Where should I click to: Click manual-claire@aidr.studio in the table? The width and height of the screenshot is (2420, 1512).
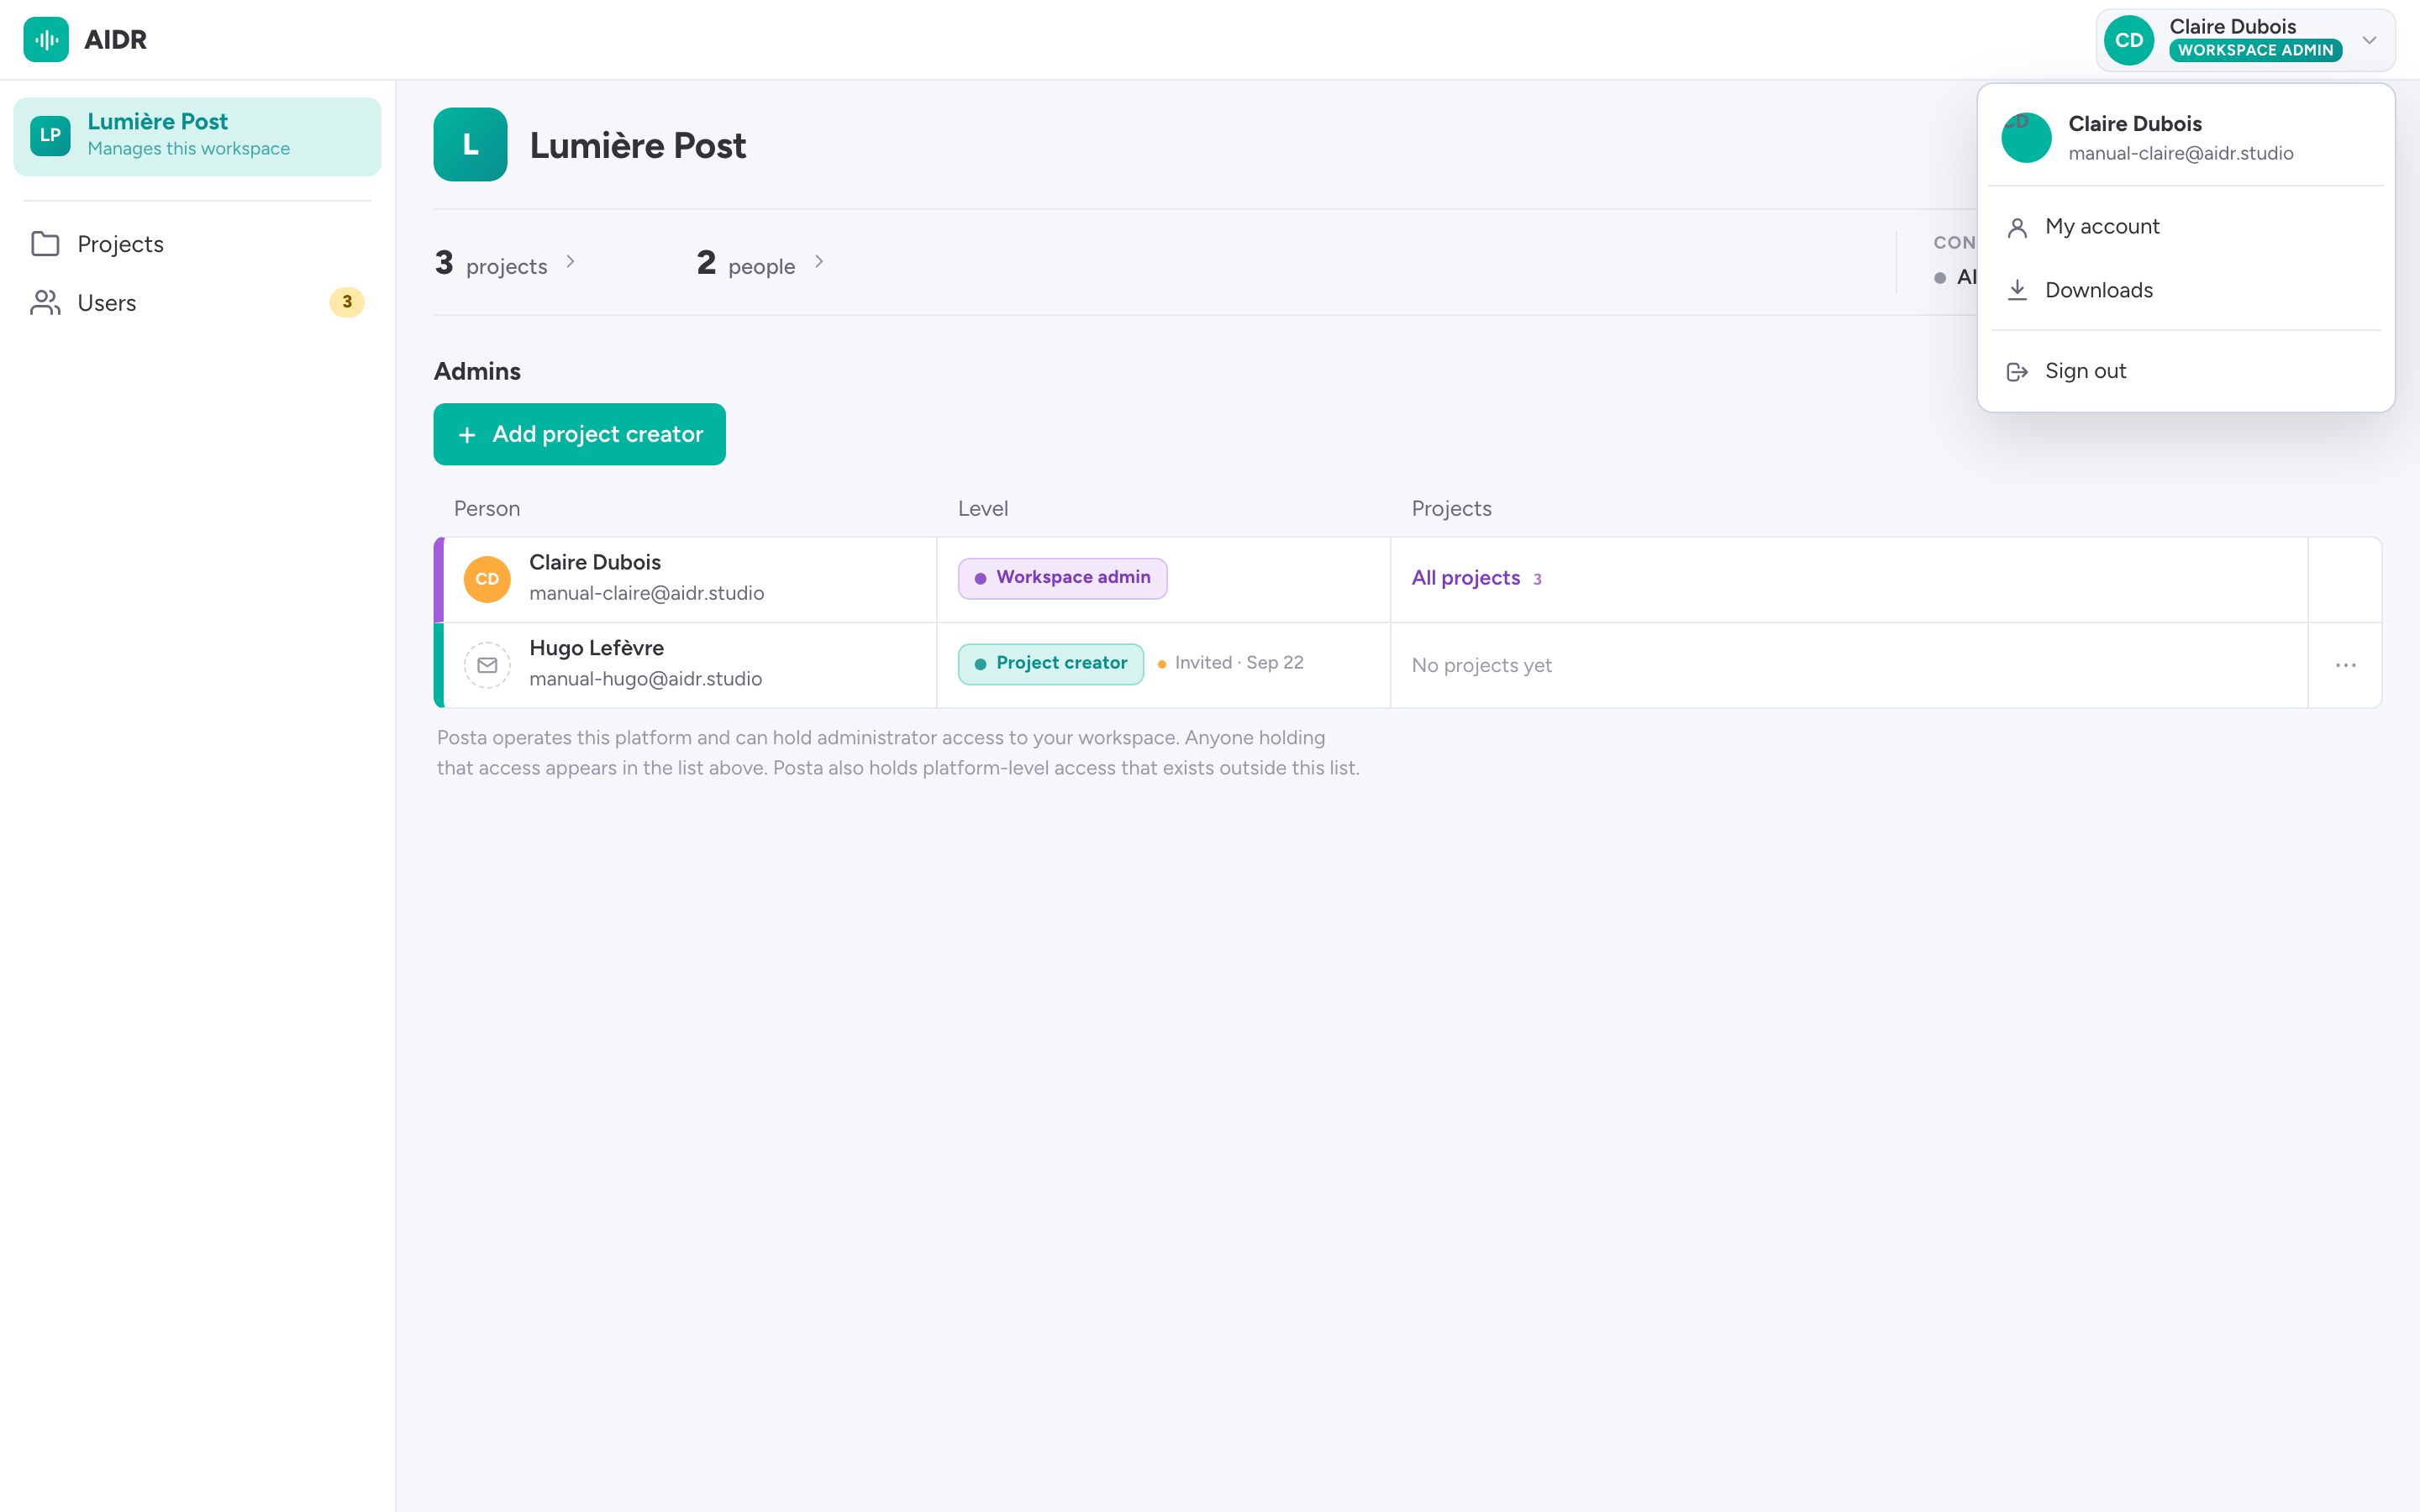pos(646,594)
